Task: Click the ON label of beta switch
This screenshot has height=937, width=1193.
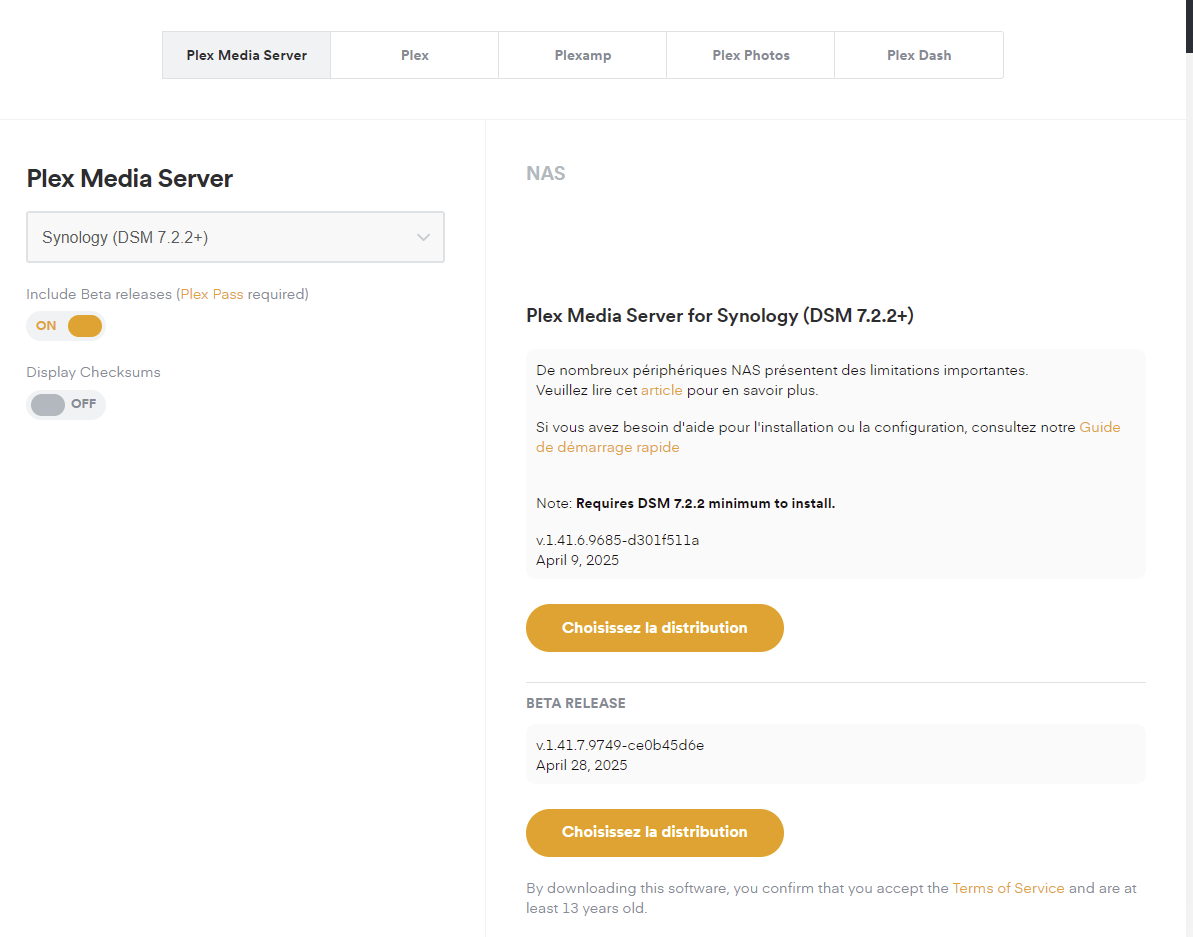Action: [x=46, y=326]
